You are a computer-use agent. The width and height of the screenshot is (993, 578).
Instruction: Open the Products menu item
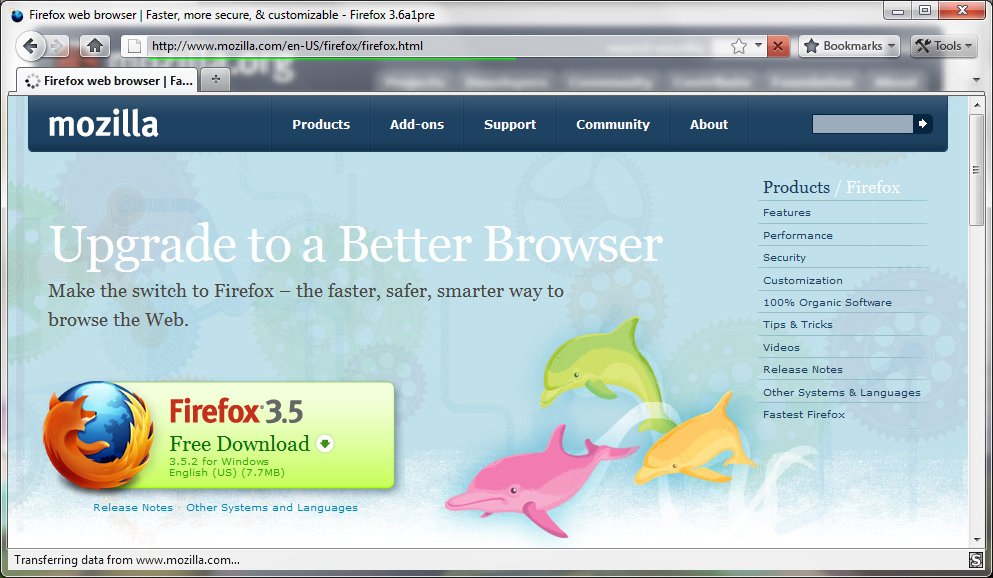click(321, 125)
